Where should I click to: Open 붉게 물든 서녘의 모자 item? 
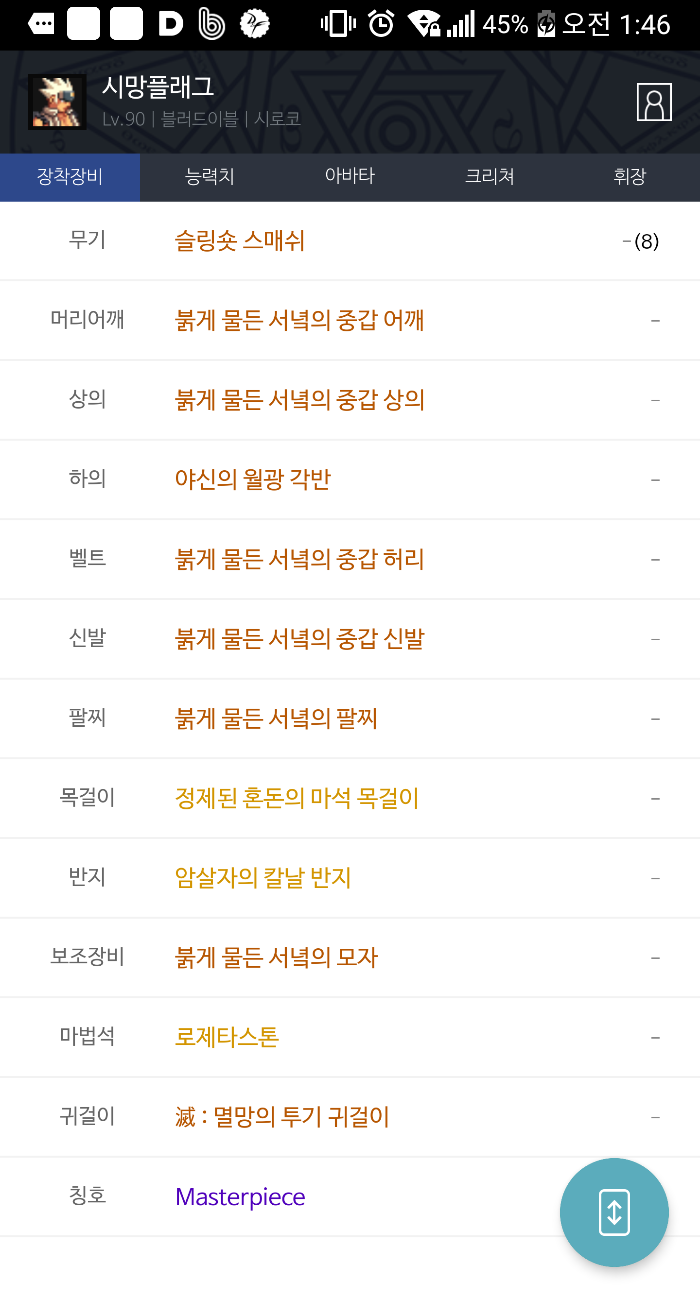pos(277,958)
